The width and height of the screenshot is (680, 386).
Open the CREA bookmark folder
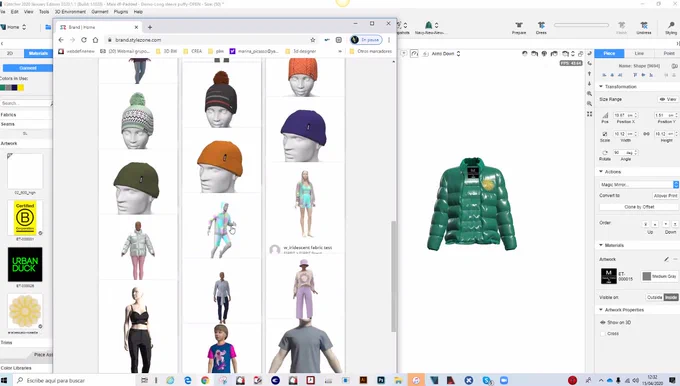point(193,51)
